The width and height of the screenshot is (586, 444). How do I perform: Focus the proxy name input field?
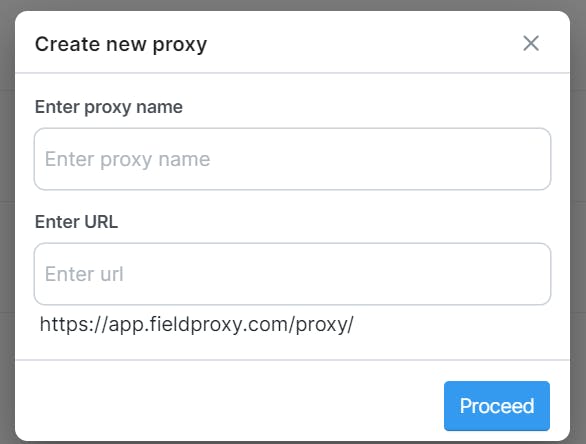pyautogui.click(x=292, y=159)
